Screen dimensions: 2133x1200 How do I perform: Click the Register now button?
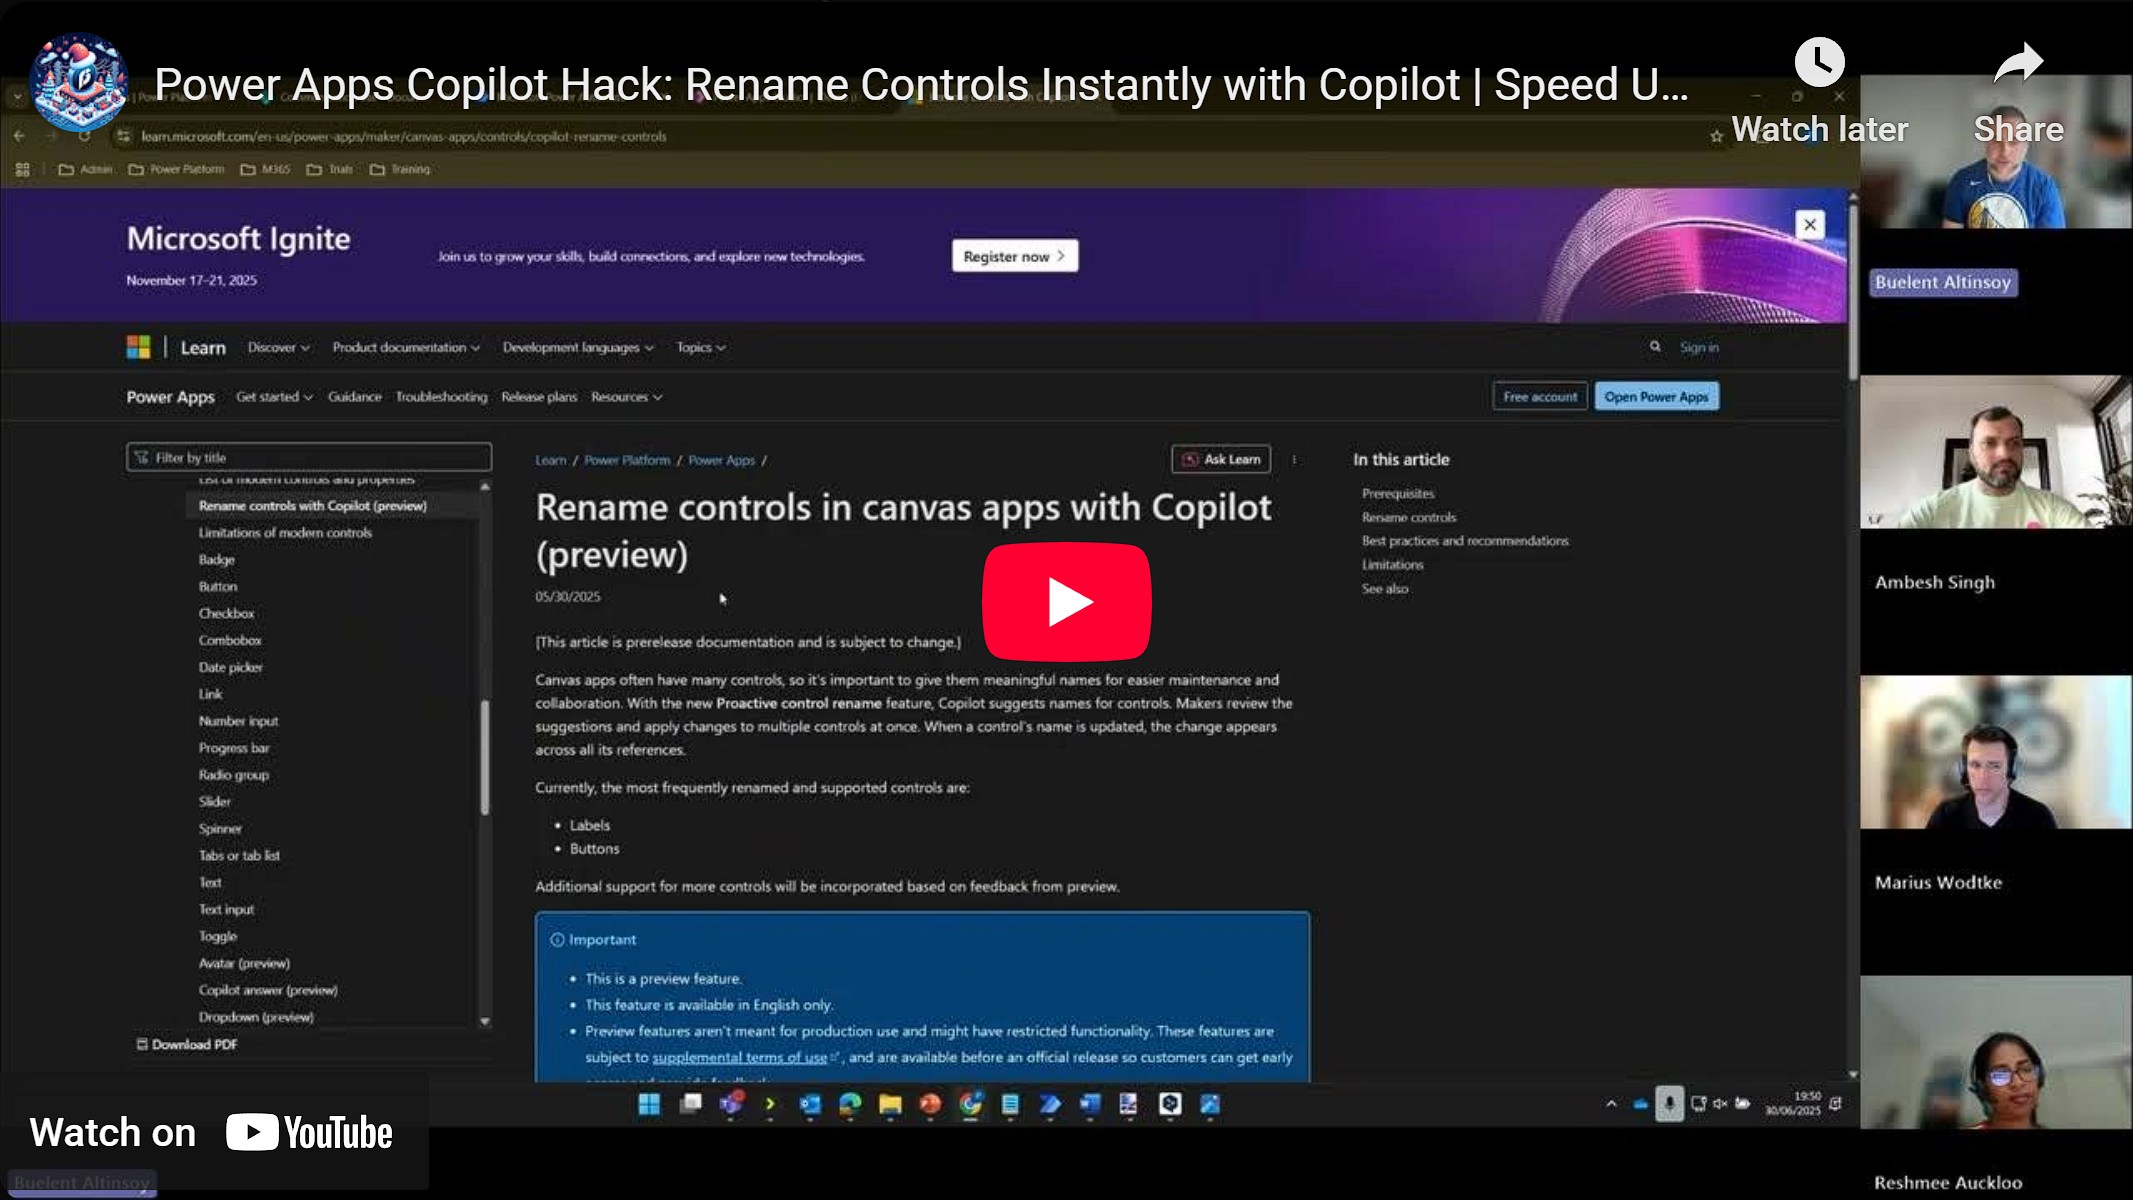tap(1014, 256)
